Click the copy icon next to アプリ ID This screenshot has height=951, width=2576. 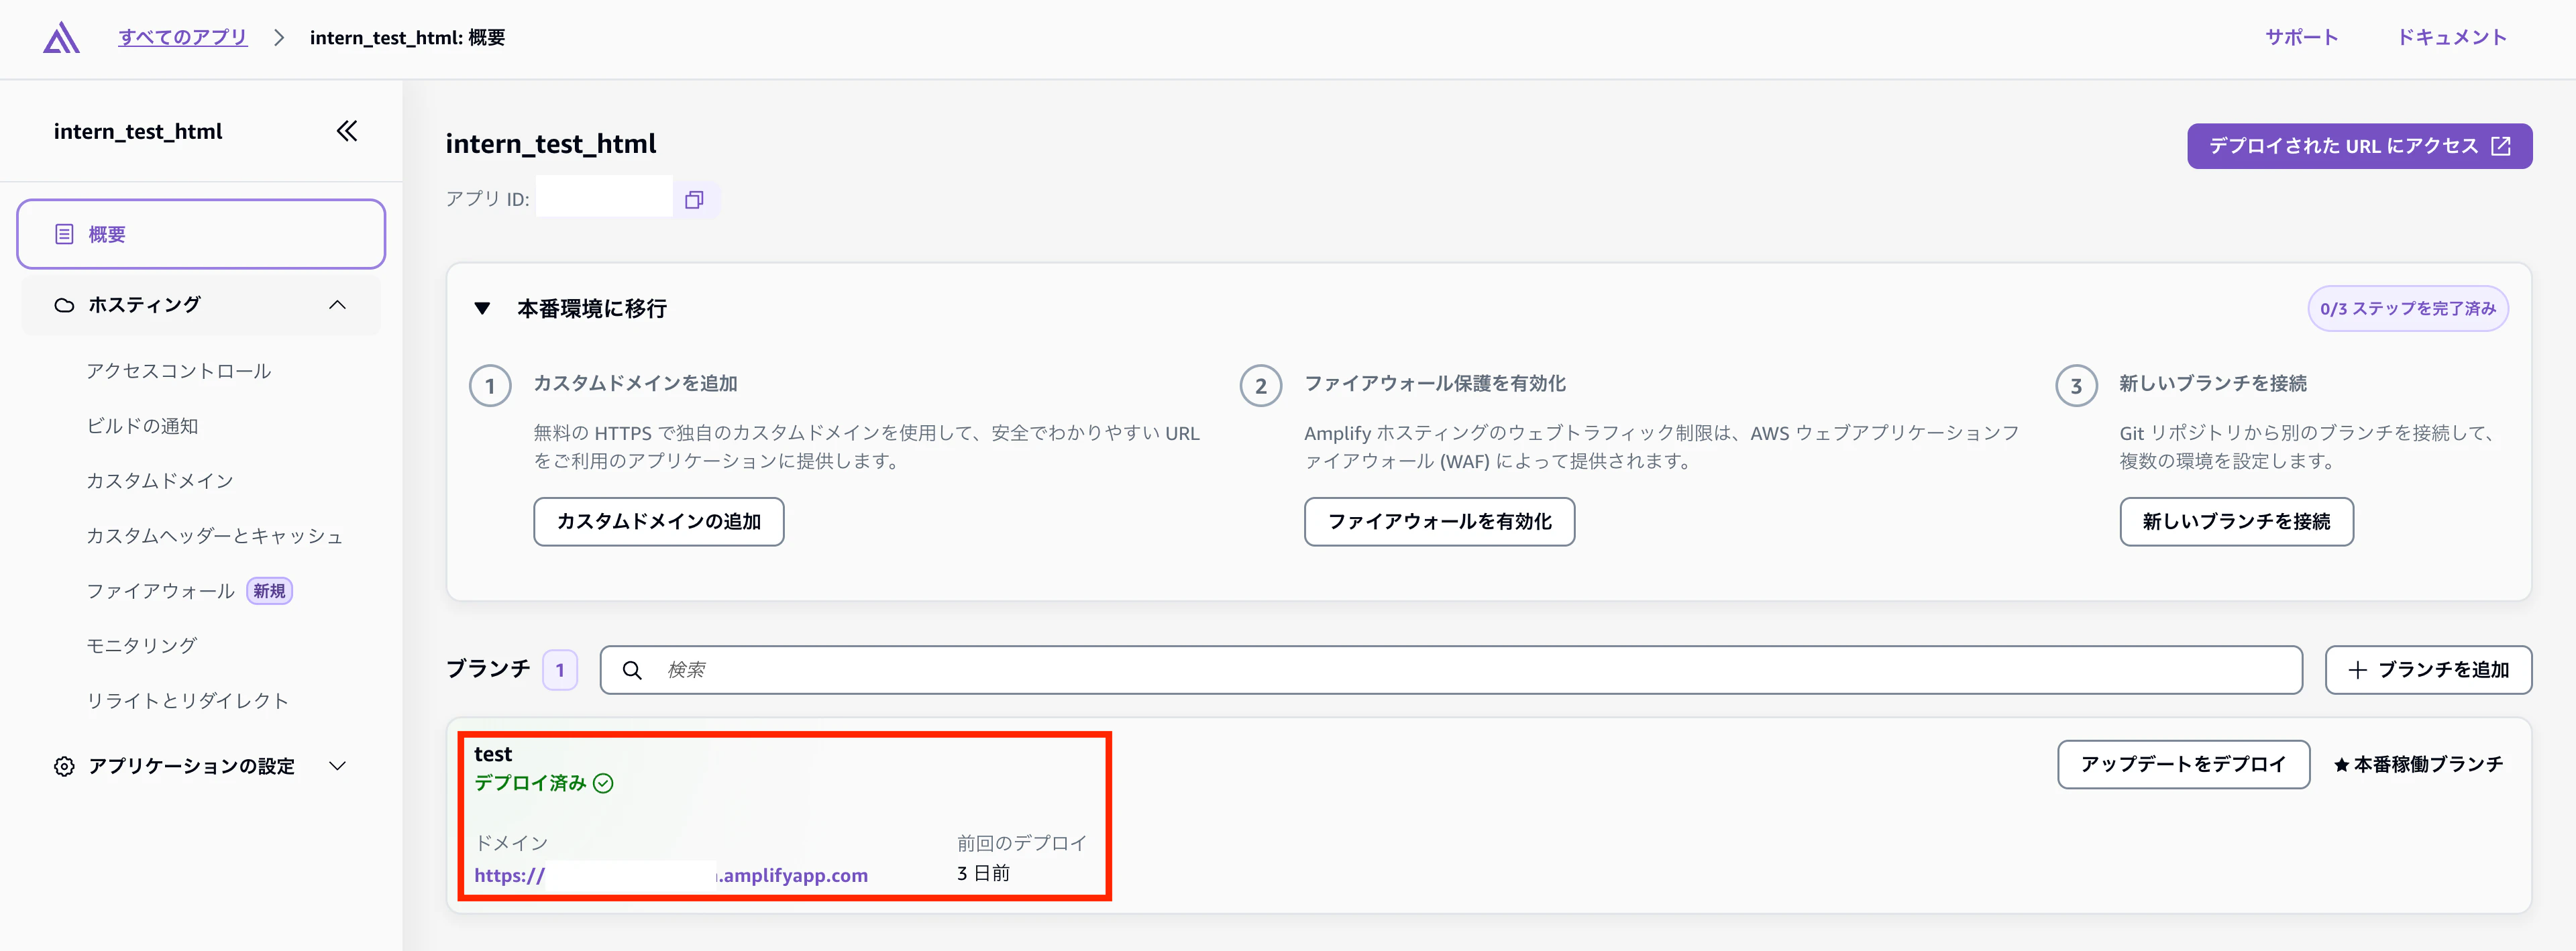pos(695,199)
